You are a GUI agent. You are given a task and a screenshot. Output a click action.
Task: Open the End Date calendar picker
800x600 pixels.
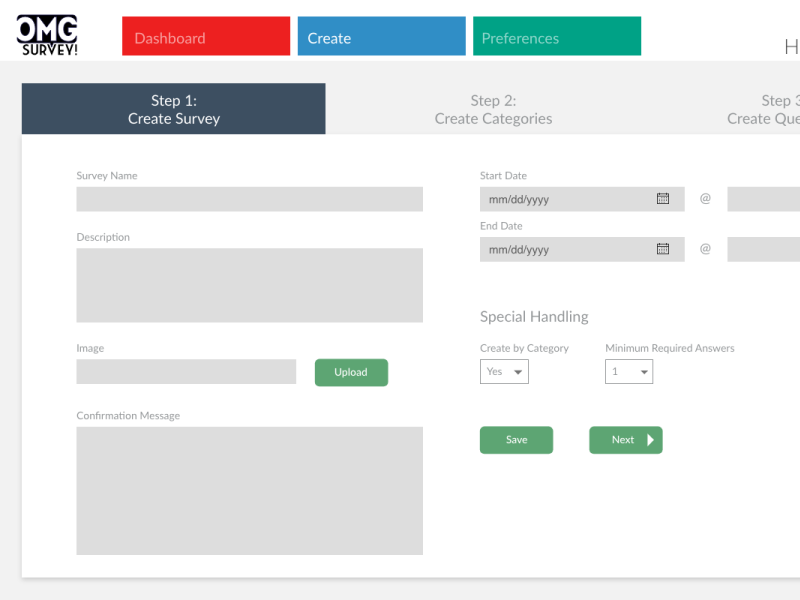pos(663,249)
